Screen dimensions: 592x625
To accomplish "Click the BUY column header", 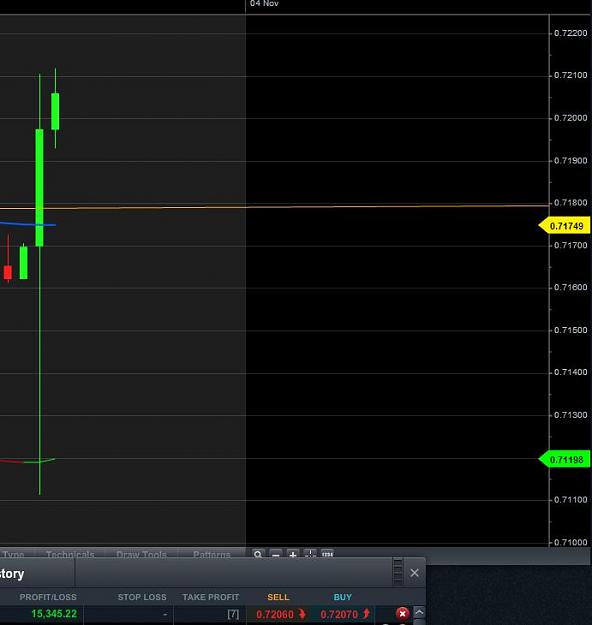I will (x=343, y=597).
